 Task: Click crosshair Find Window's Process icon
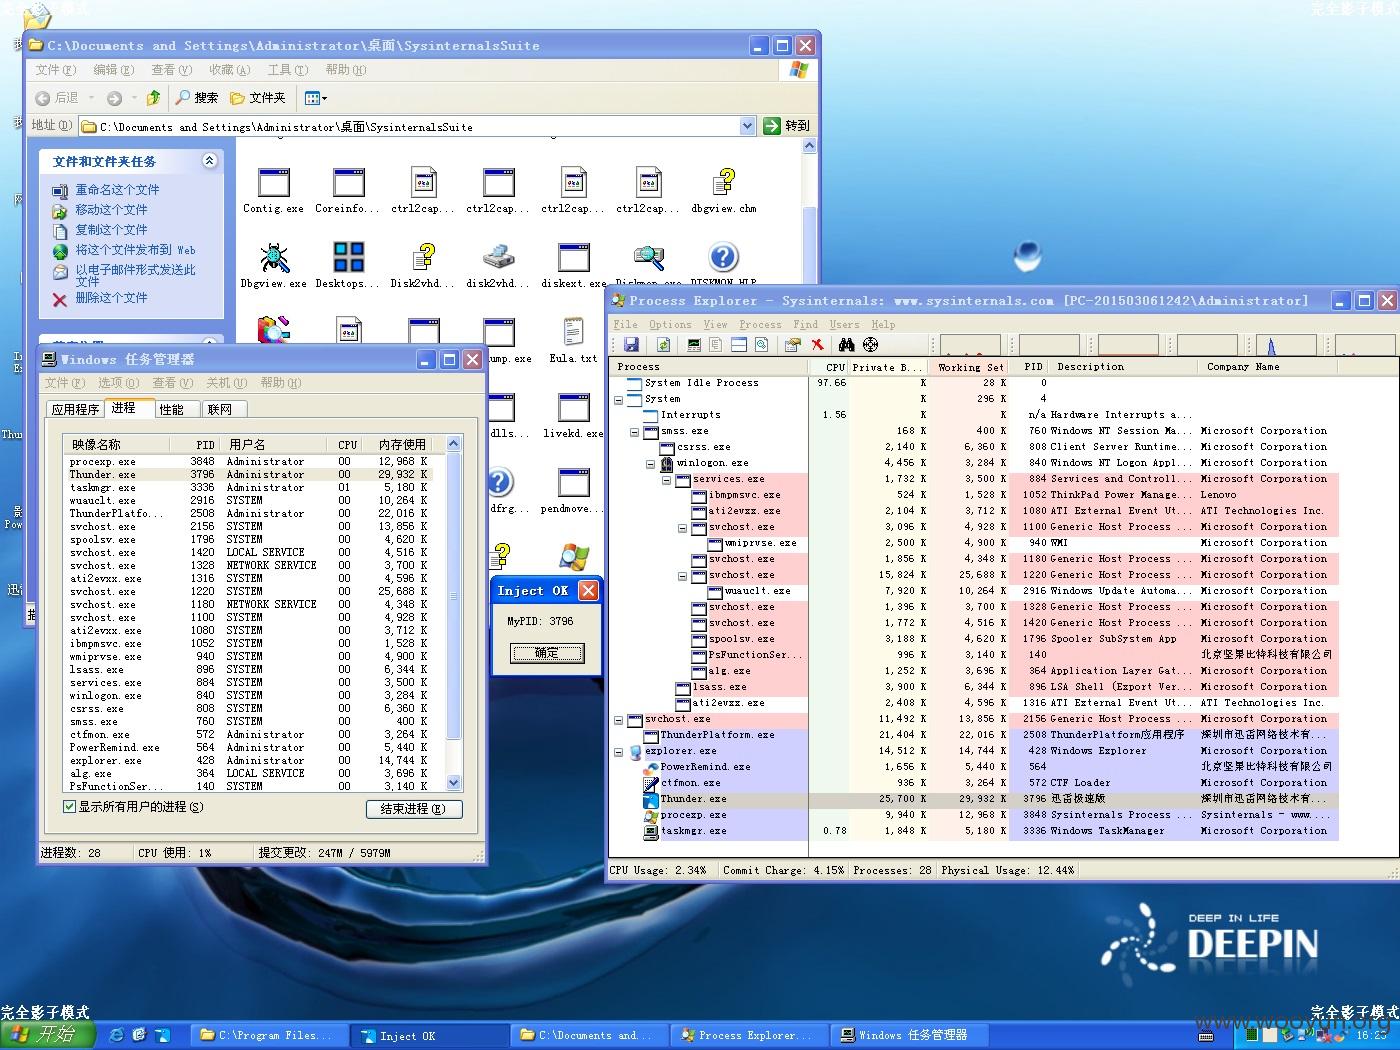tap(870, 345)
